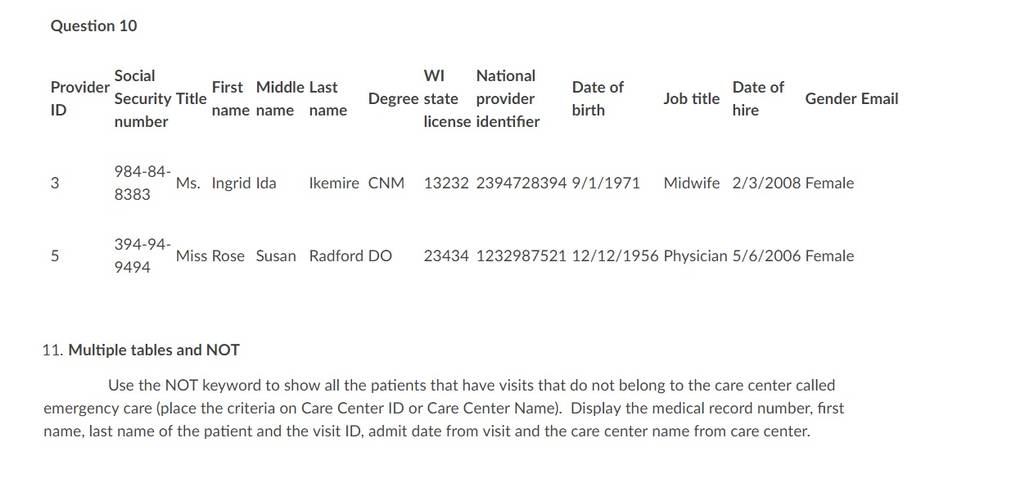Select SSN cell 984-84-8383
Viewport: 1024px width, 477px height.
click(x=143, y=183)
